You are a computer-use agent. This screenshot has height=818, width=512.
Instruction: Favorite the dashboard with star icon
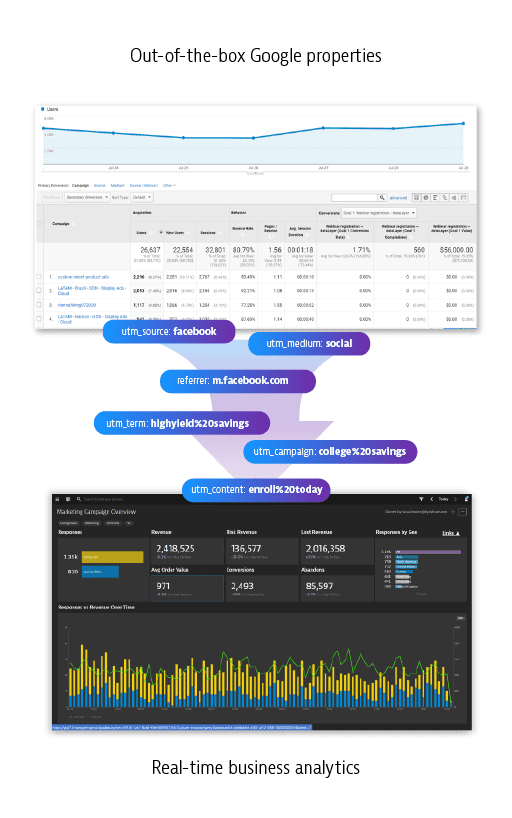point(453,512)
